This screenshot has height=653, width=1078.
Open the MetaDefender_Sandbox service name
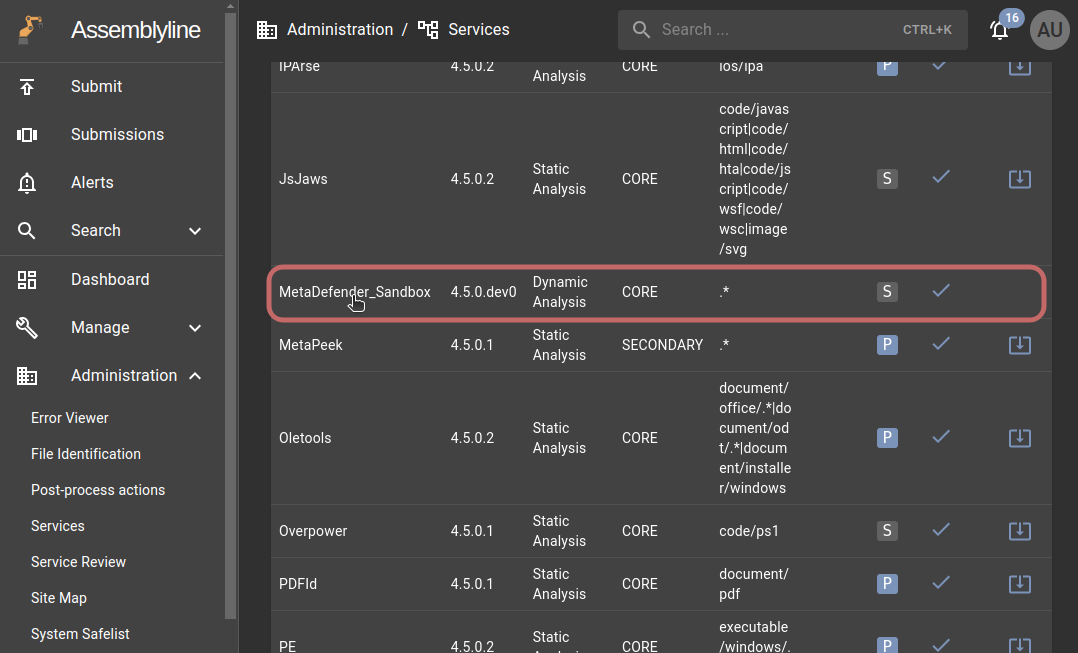click(x=355, y=292)
